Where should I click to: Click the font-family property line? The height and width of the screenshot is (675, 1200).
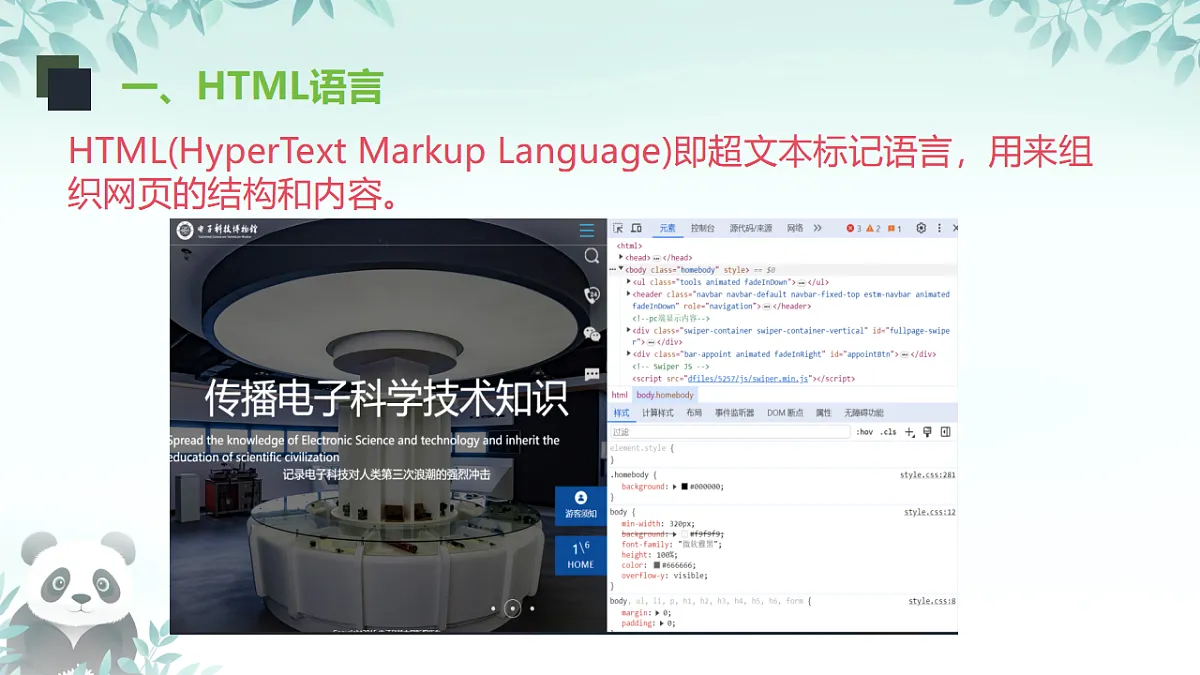pyautogui.click(x=671, y=545)
